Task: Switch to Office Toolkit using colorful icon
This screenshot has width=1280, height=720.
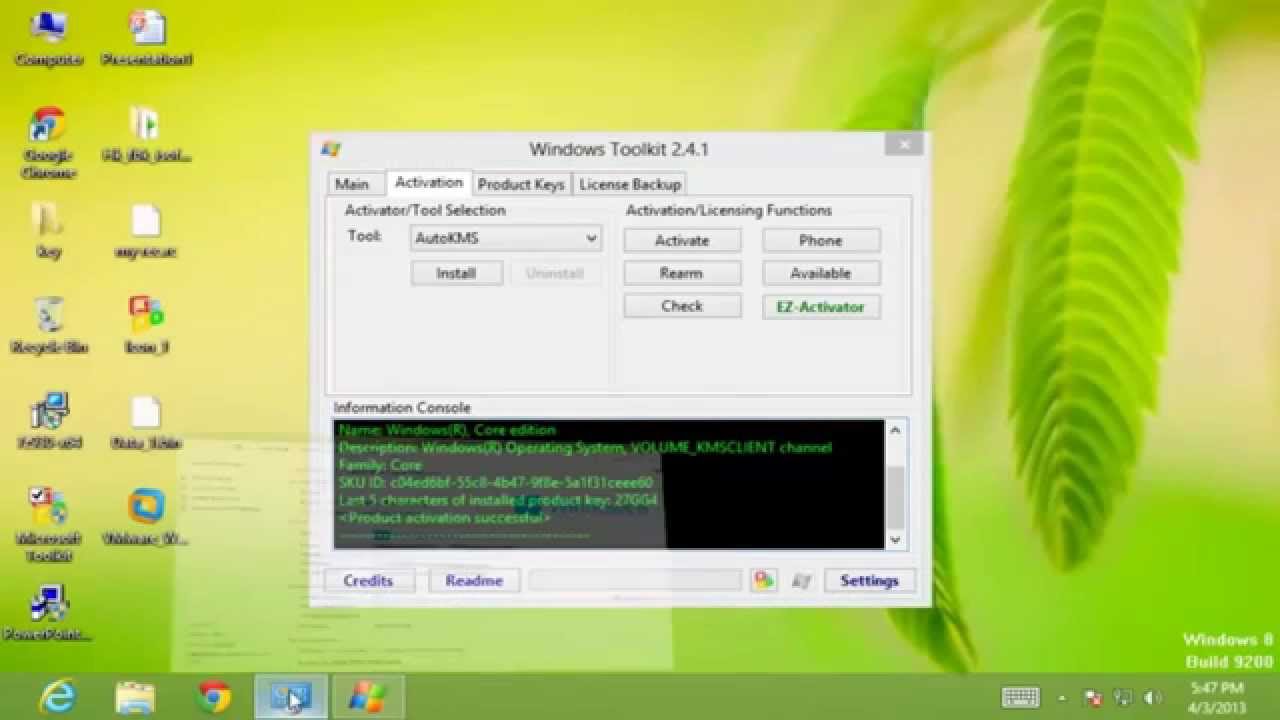Action: point(764,580)
